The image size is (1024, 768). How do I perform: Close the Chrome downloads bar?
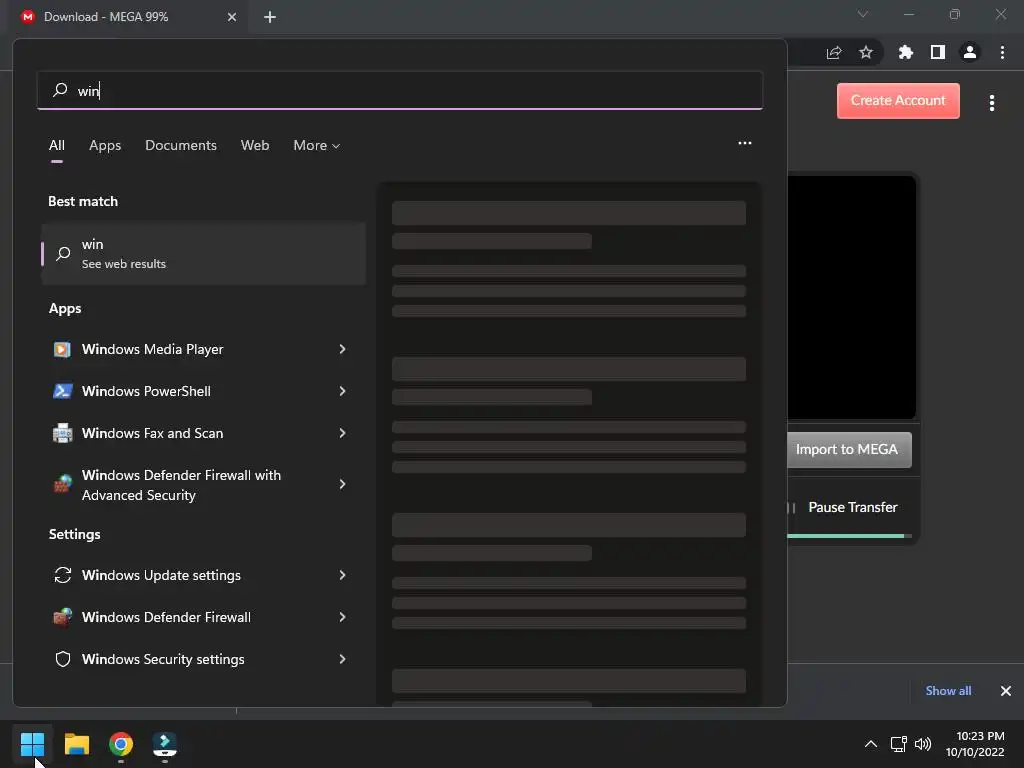coord(1006,691)
